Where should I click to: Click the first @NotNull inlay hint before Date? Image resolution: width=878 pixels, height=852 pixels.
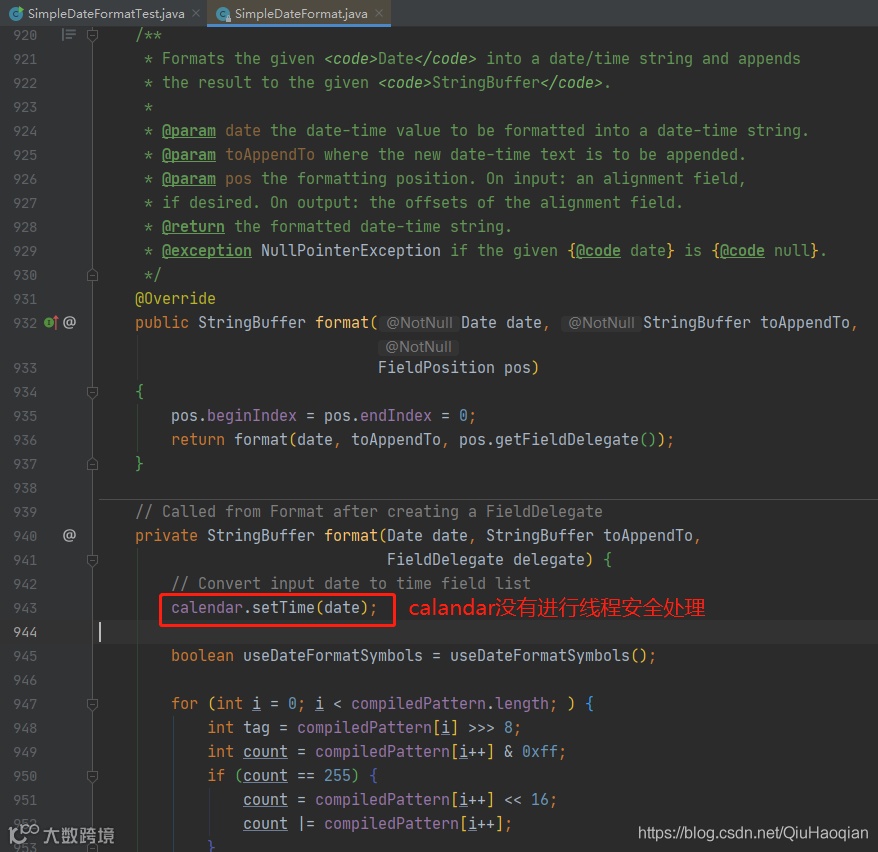point(419,323)
